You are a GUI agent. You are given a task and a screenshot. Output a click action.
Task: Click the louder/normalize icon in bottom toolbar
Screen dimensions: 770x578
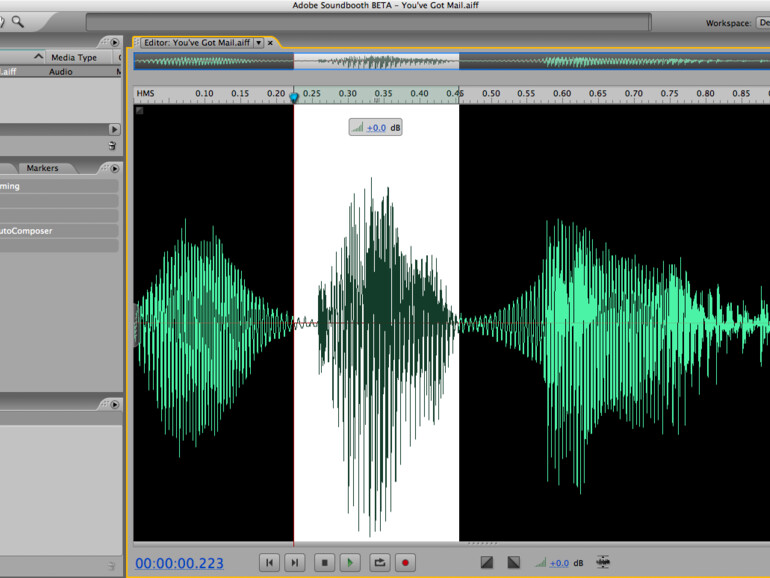[602, 563]
